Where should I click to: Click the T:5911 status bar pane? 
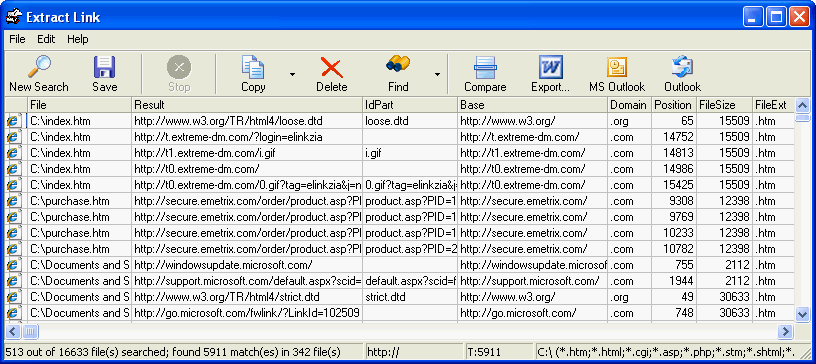pos(500,352)
